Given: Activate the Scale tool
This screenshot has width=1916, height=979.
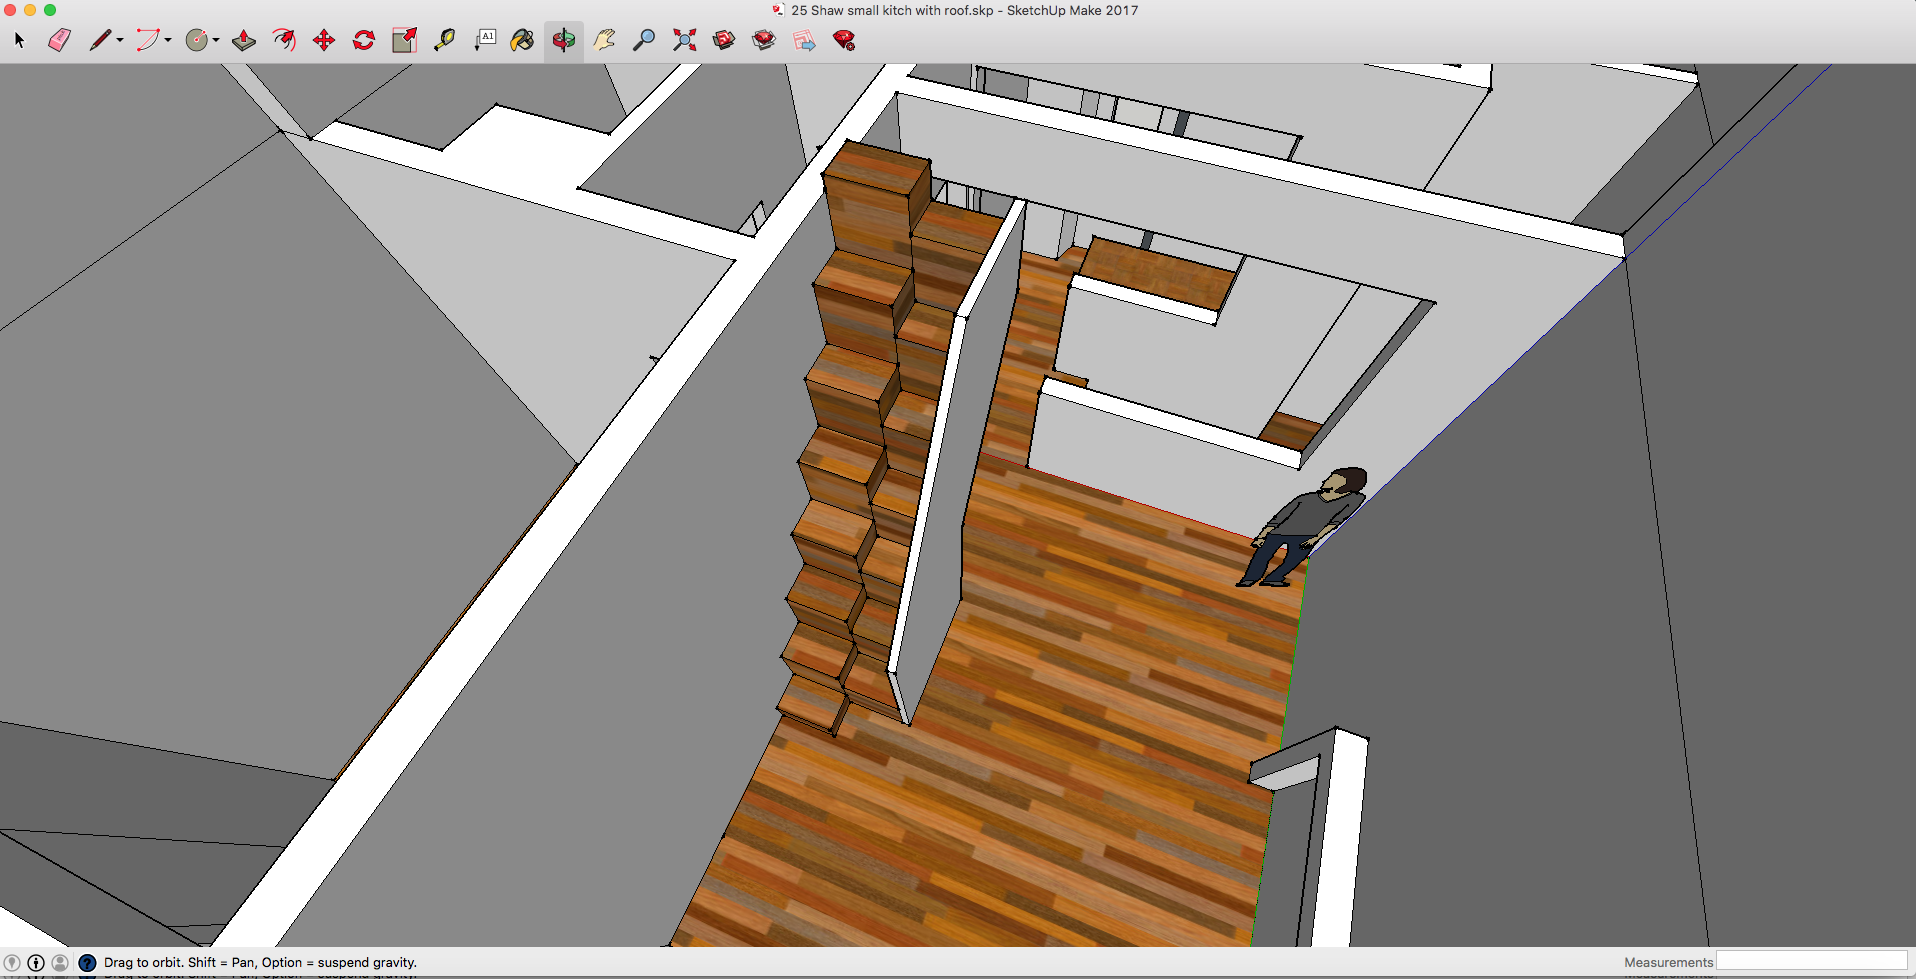Looking at the screenshot, I should 403,40.
